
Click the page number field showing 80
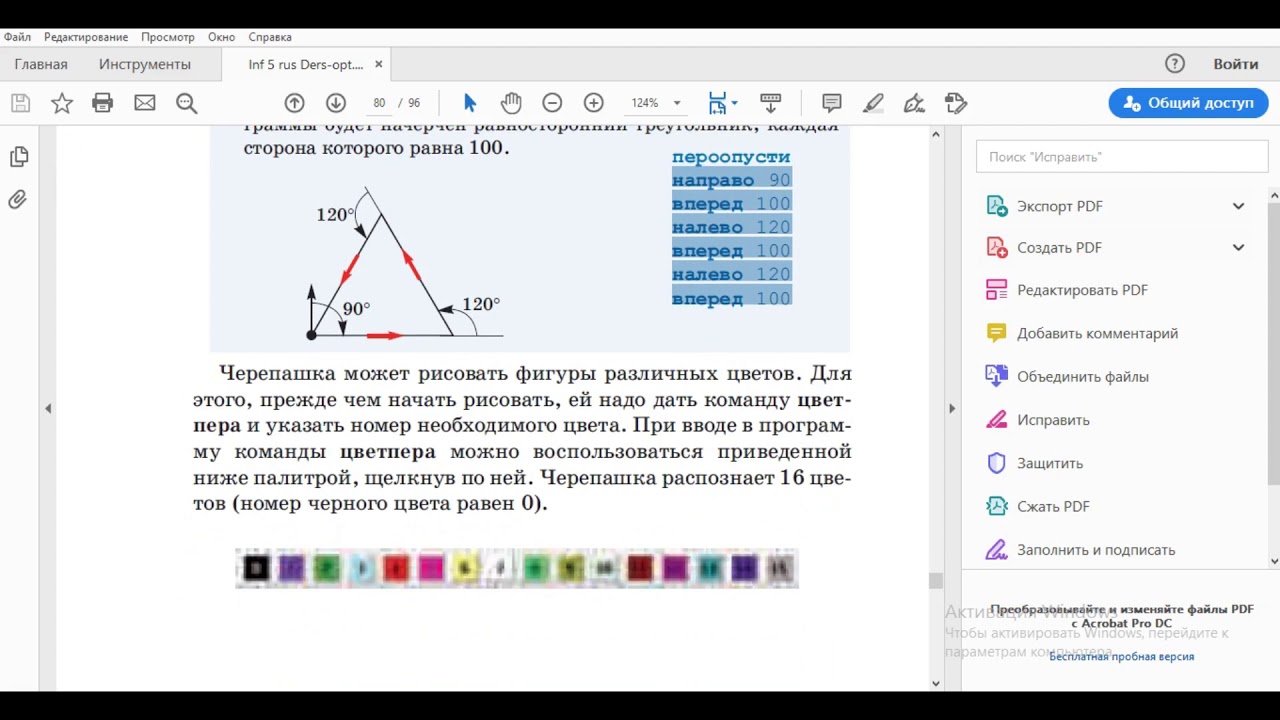pos(379,103)
